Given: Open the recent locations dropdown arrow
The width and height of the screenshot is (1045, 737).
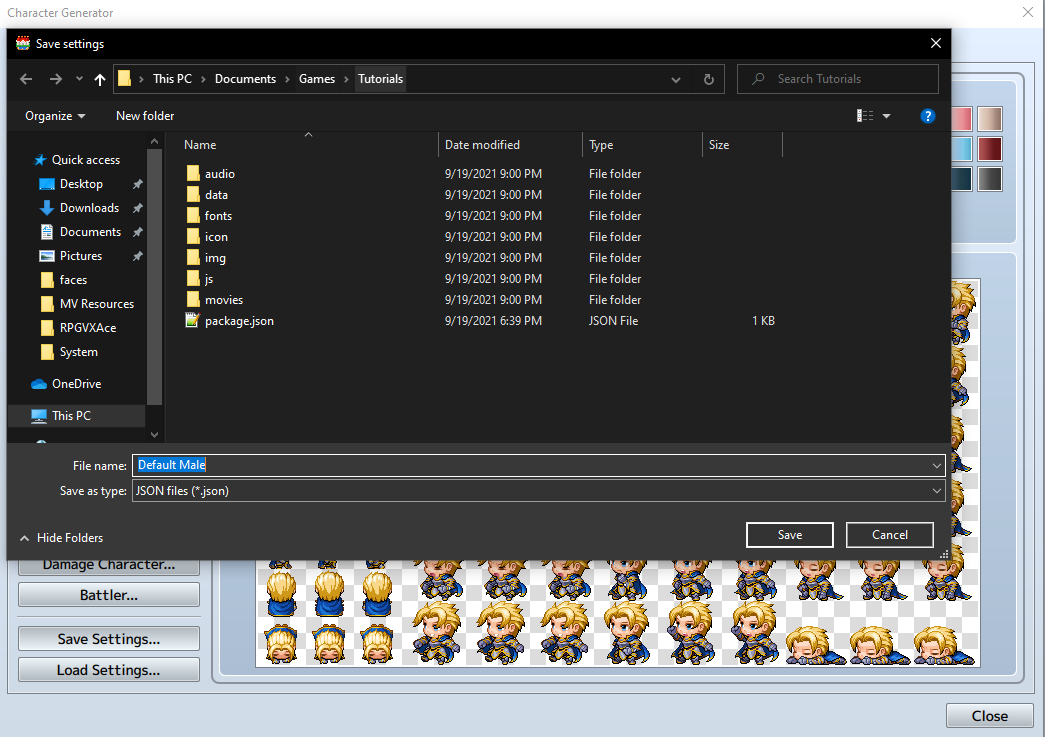Looking at the screenshot, I should pos(79,79).
